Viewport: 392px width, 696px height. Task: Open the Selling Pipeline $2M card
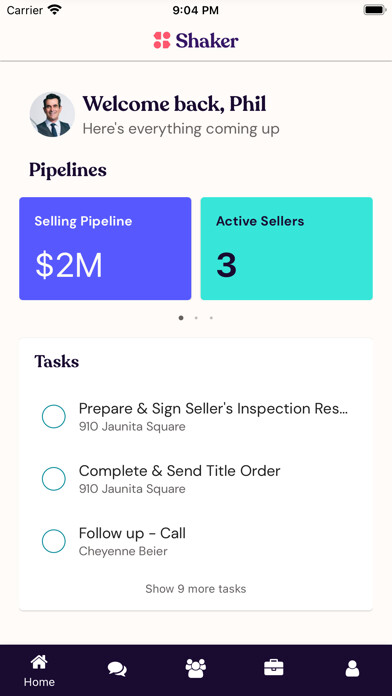[105, 249]
